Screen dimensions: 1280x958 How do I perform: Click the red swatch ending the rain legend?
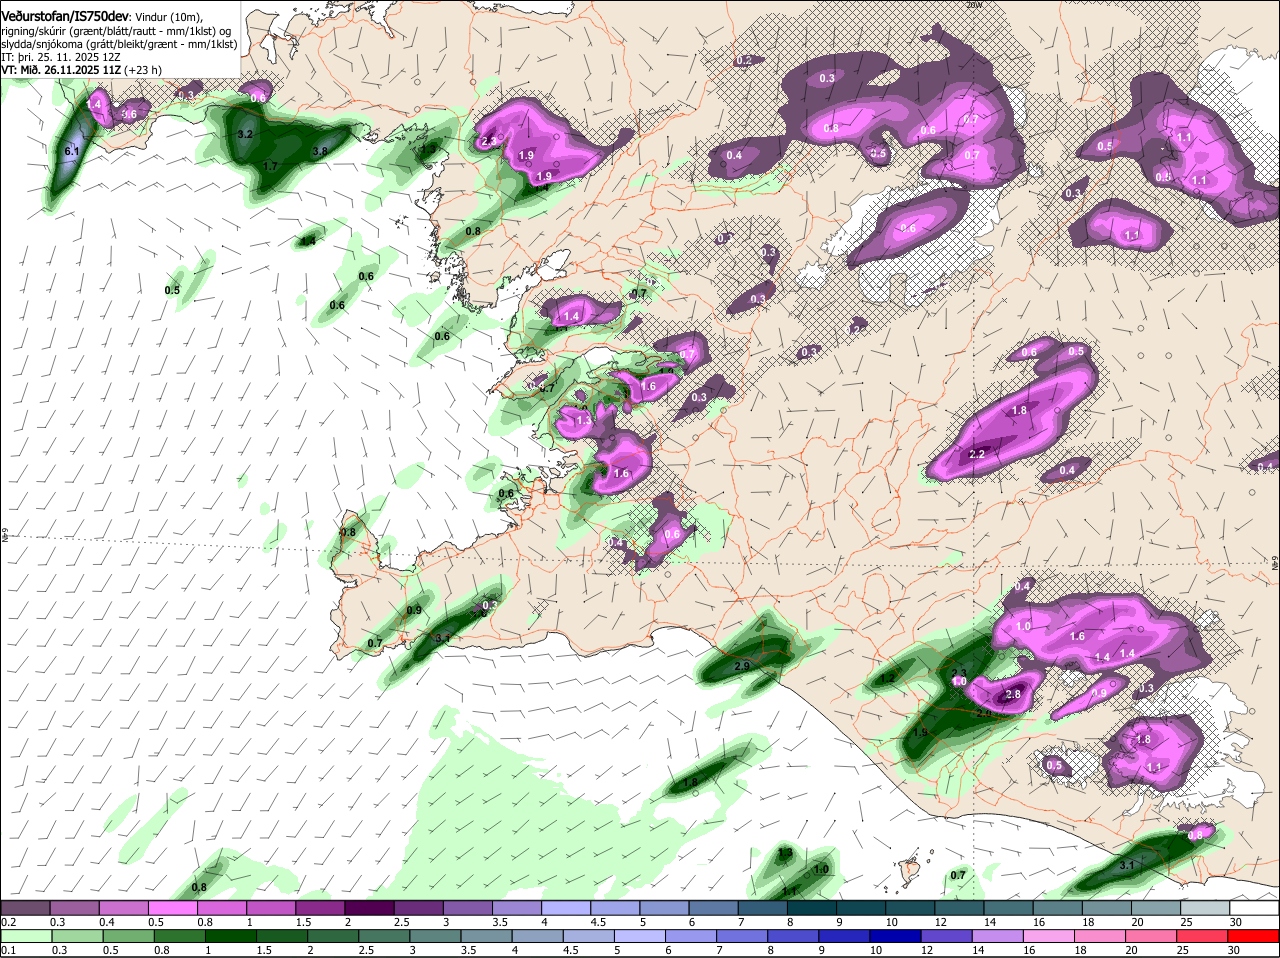pyautogui.click(x=1254, y=936)
